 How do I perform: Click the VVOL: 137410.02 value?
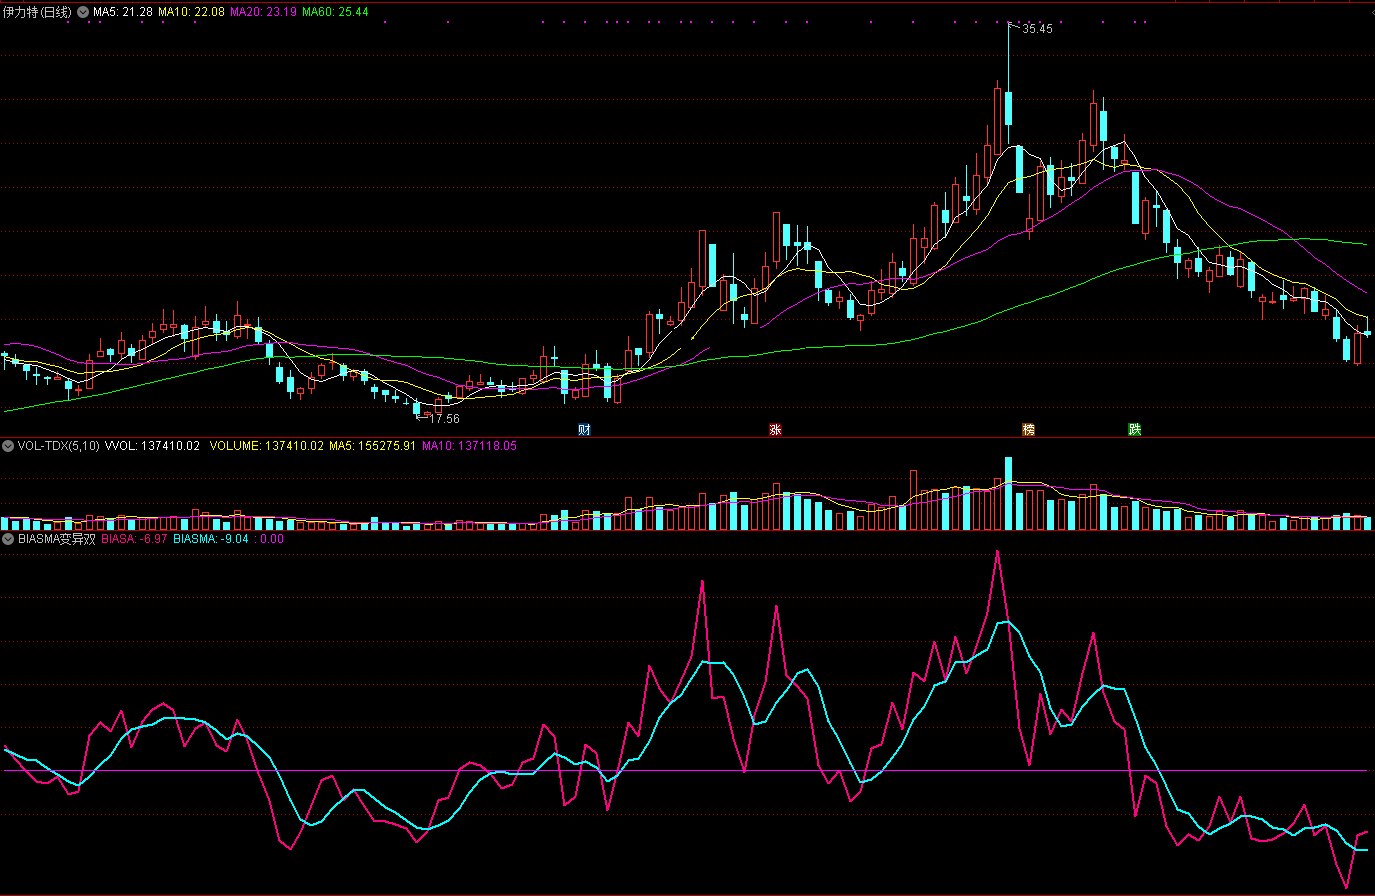pos(153,446)
